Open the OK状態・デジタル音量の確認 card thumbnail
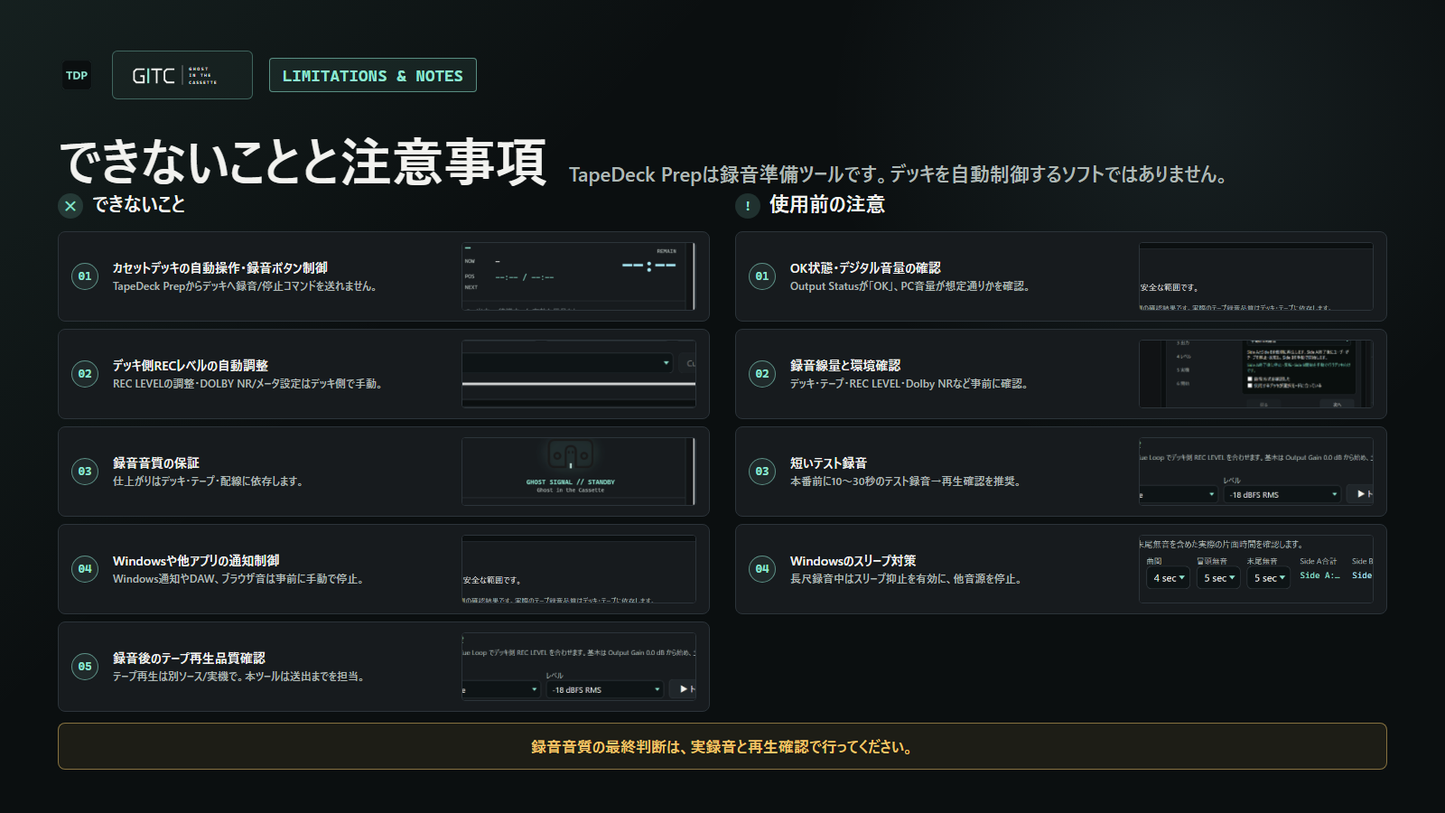Screen dimensions: 1445x813 pos(1256,276)
